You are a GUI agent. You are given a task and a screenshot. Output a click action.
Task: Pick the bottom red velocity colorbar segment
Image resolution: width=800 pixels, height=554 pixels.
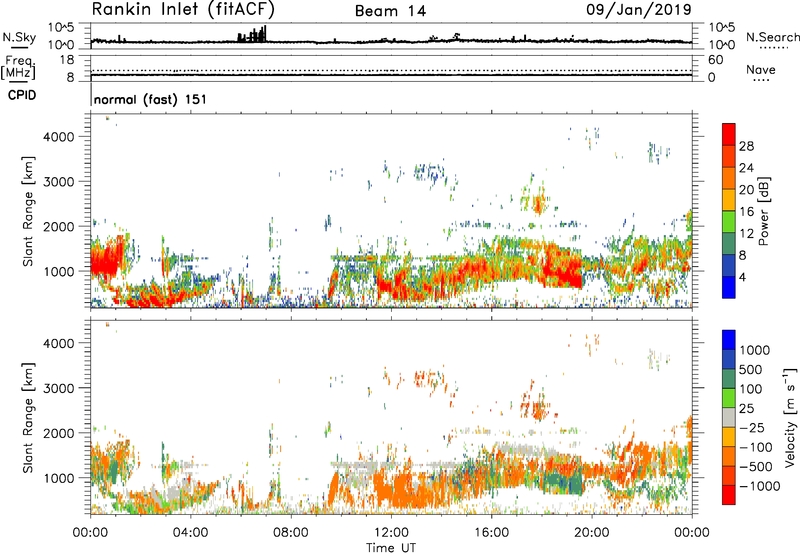729,495
